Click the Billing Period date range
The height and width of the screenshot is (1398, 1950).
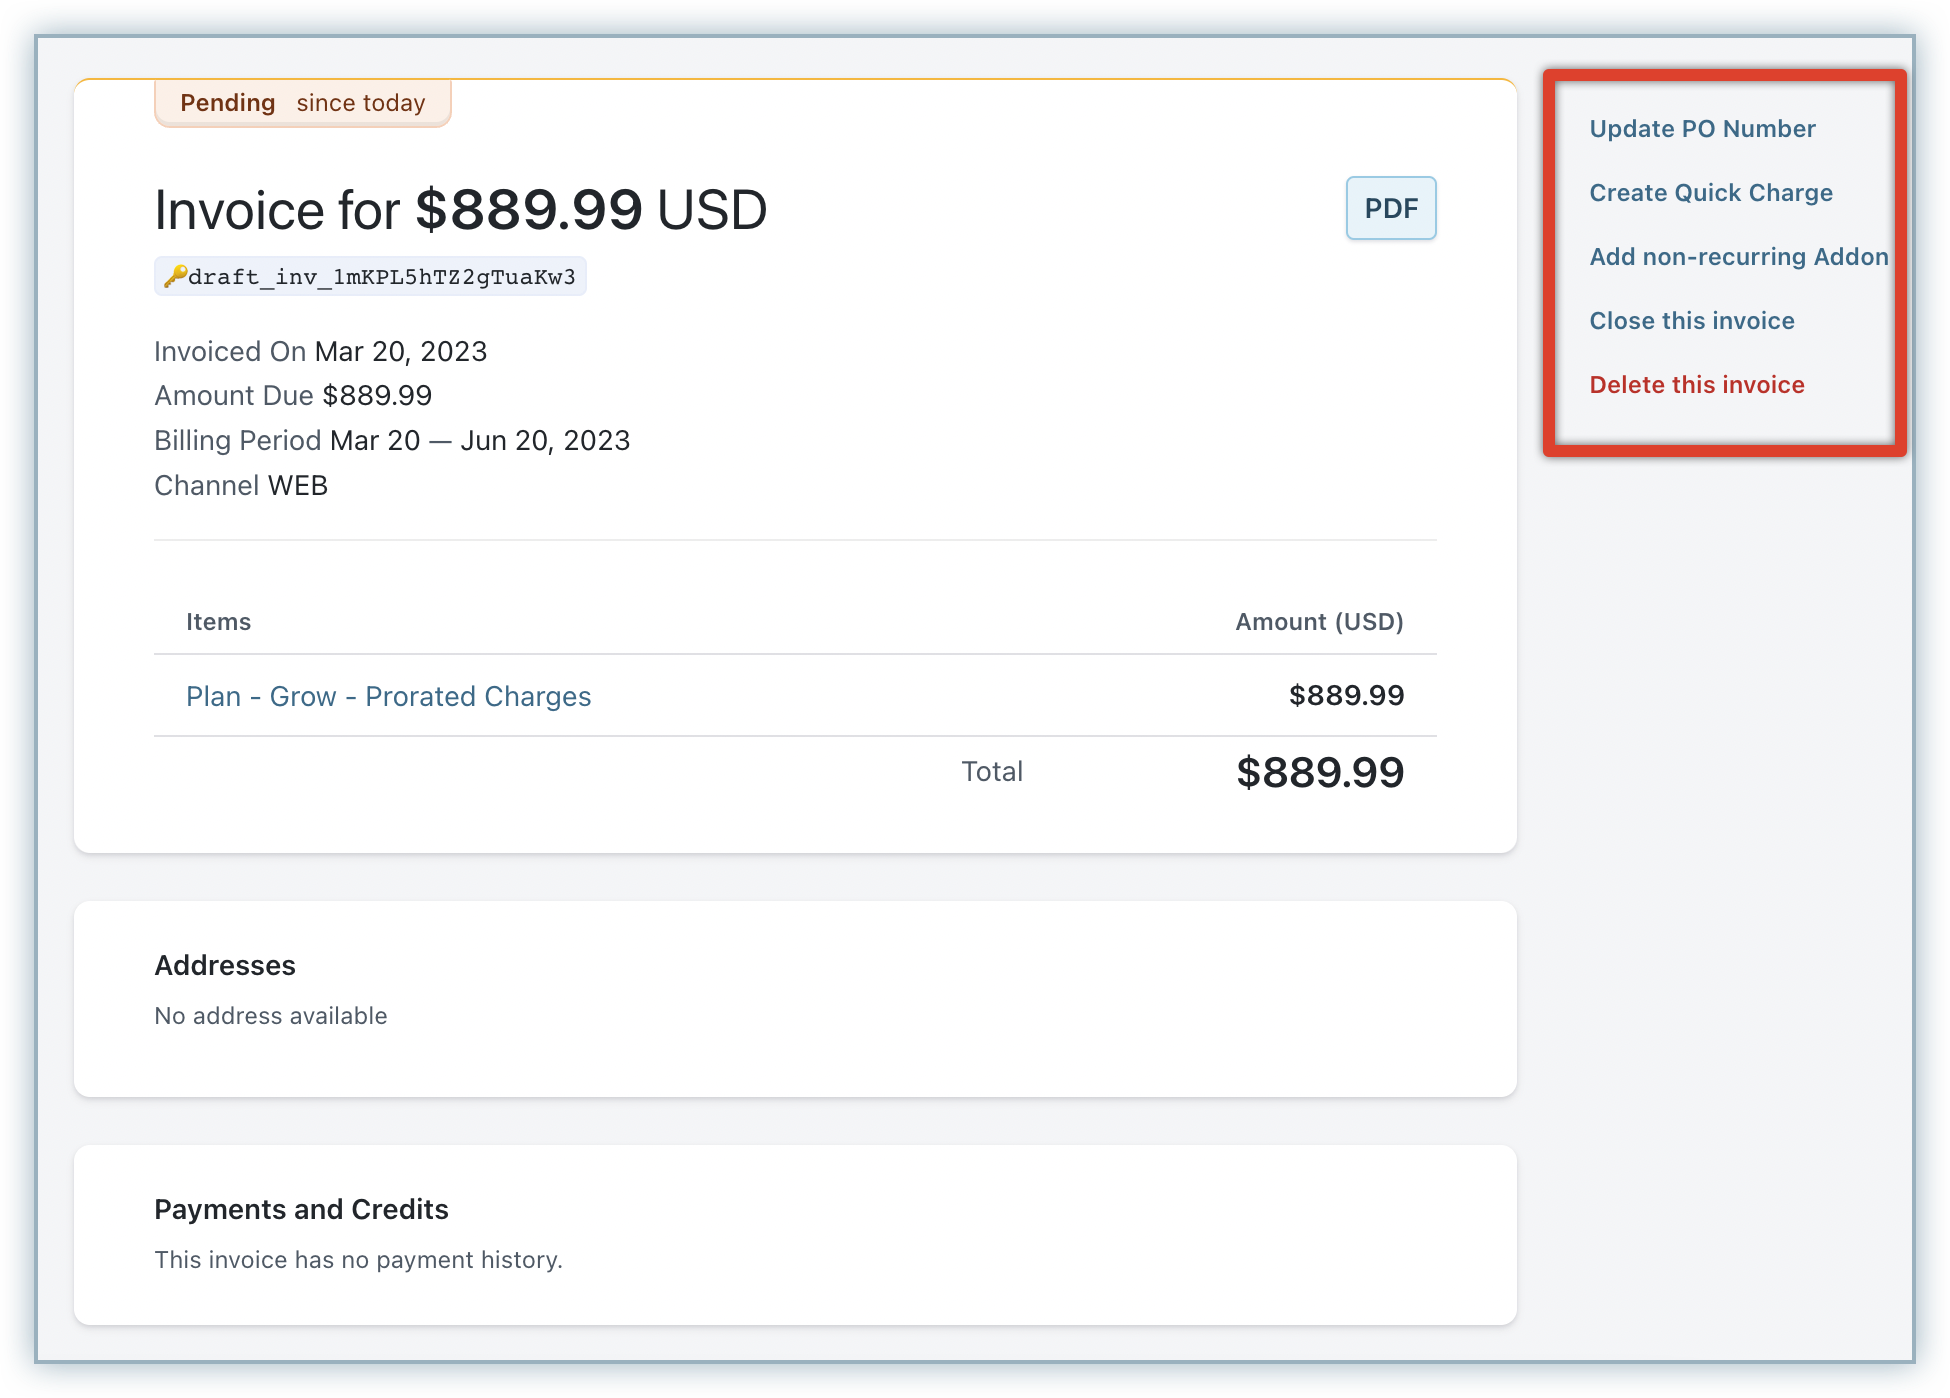coord(479,441)
